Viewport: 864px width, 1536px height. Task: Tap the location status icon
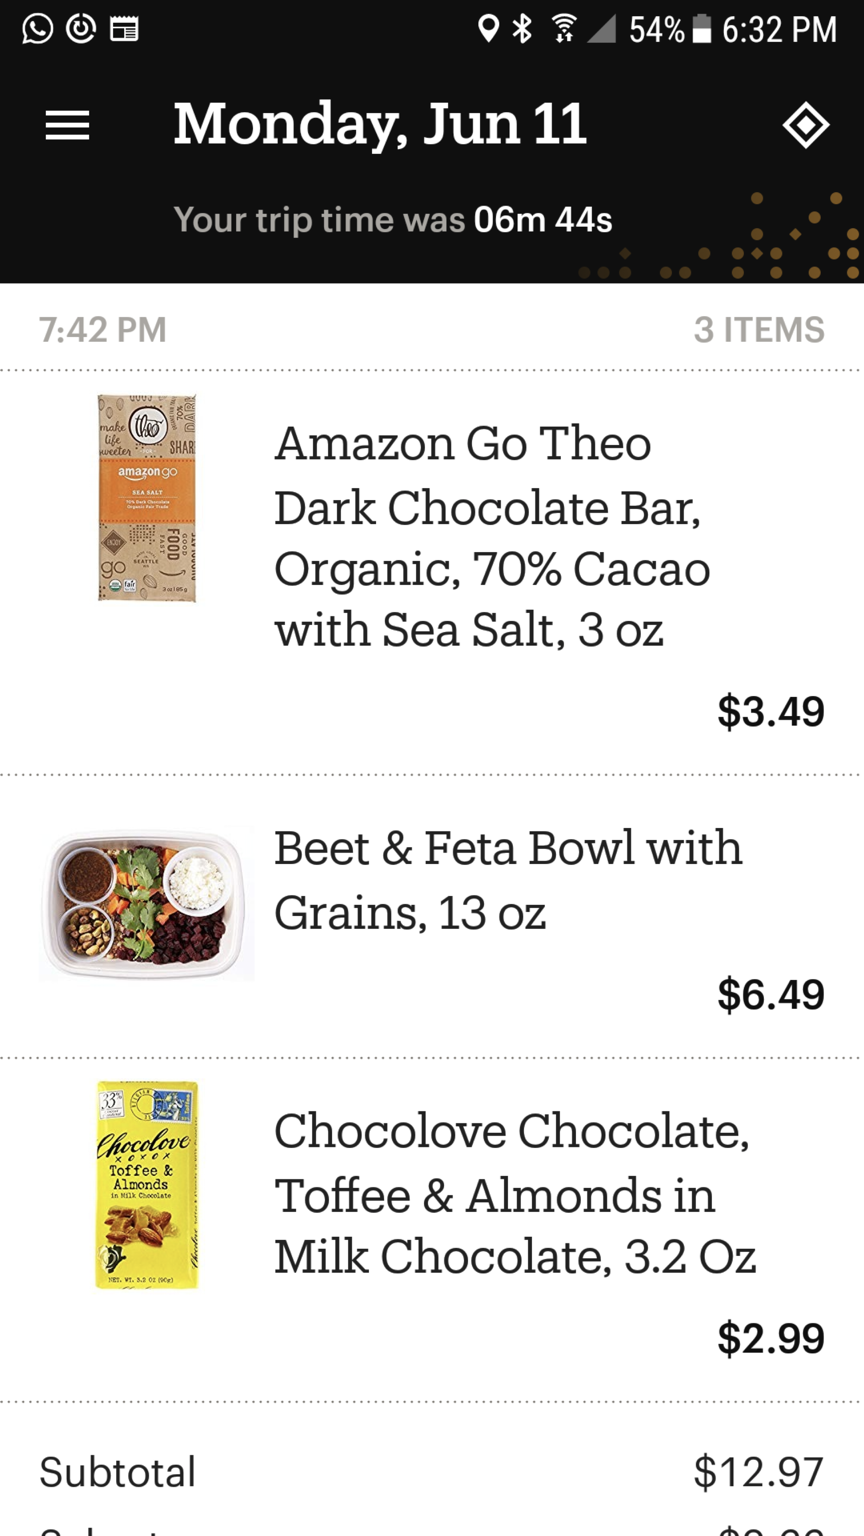point(488,29)
